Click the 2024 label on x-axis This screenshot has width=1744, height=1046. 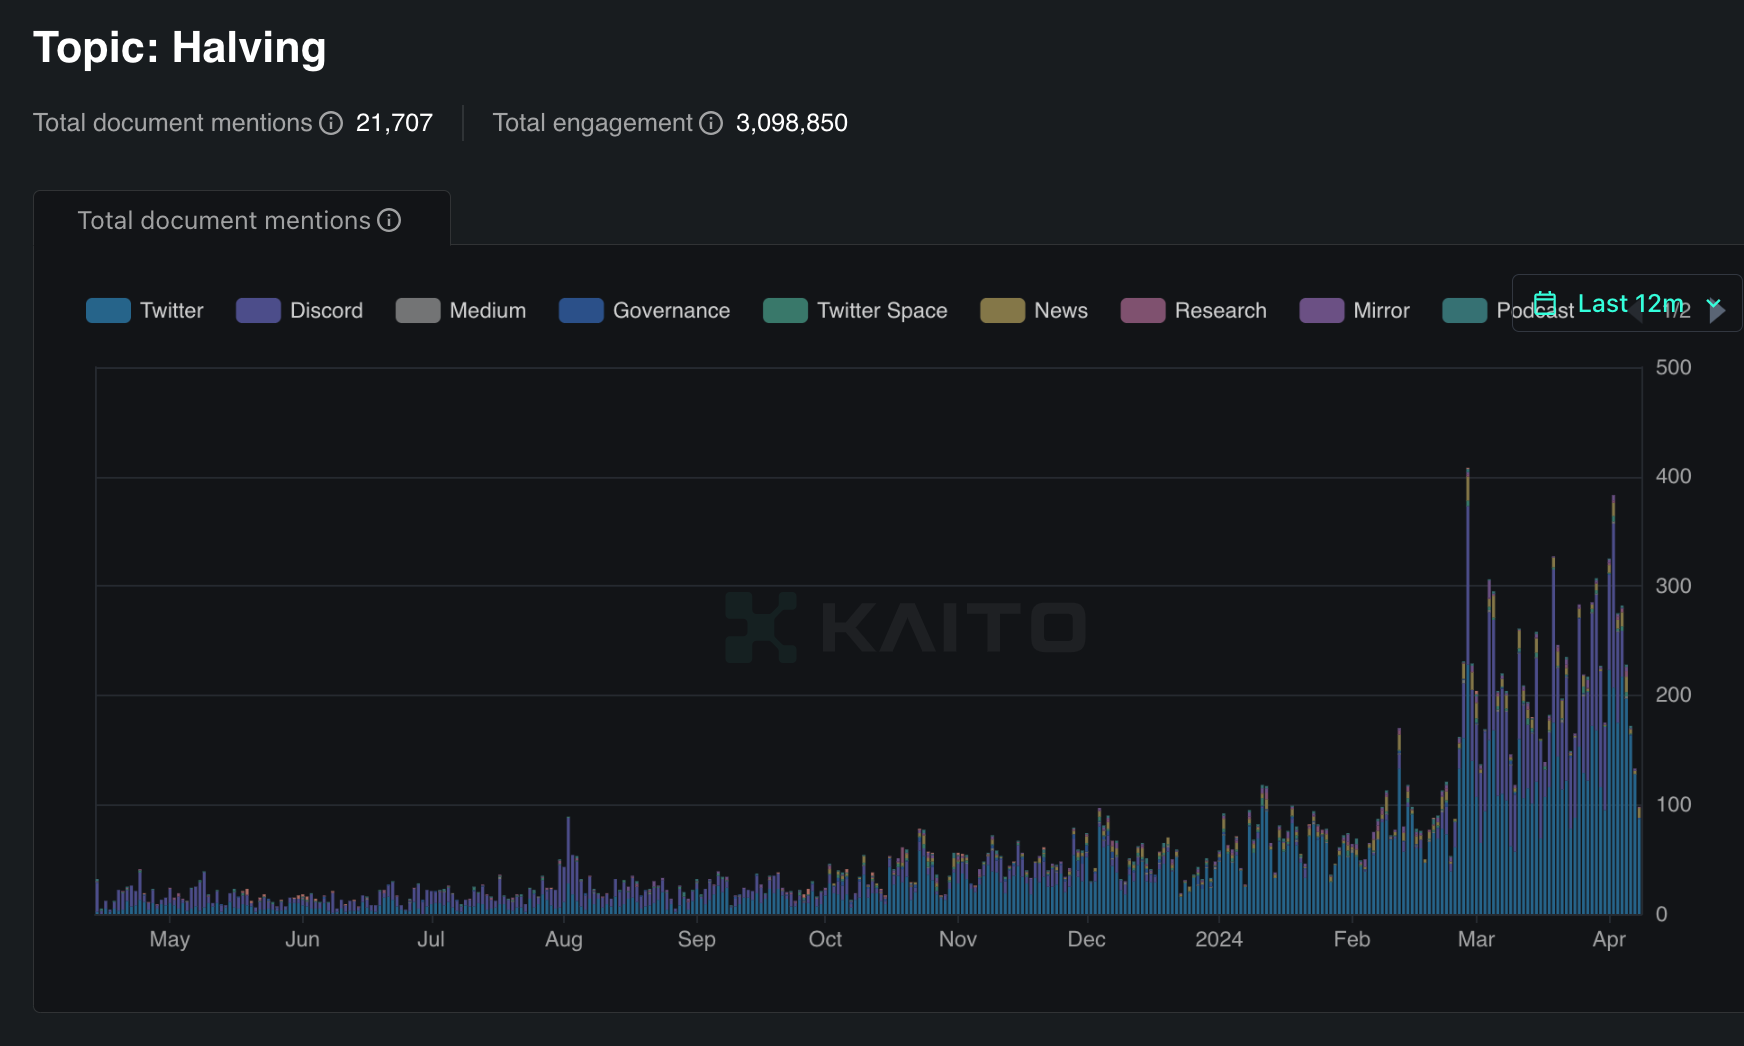(1219, 939)
